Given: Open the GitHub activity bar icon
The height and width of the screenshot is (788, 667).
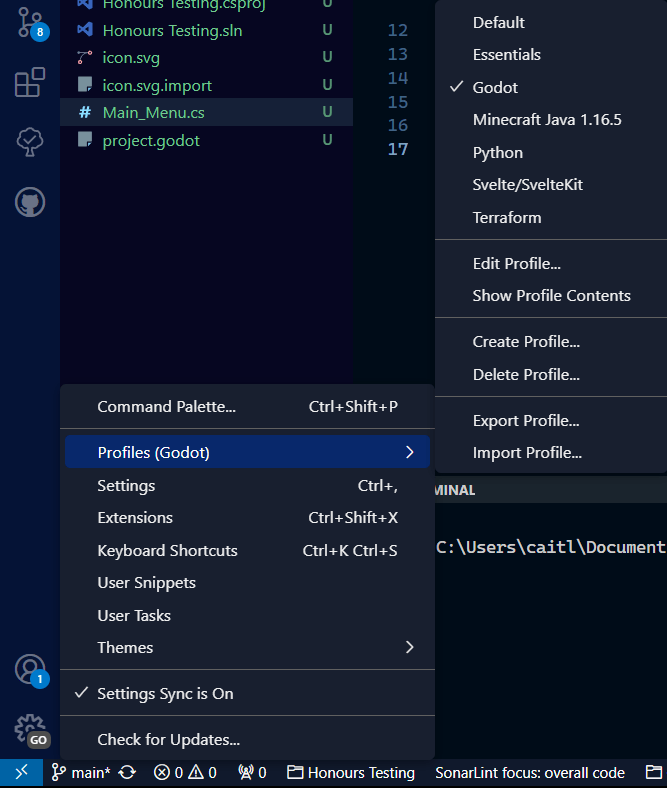Looking at the screenshot, I should point(30,202).
